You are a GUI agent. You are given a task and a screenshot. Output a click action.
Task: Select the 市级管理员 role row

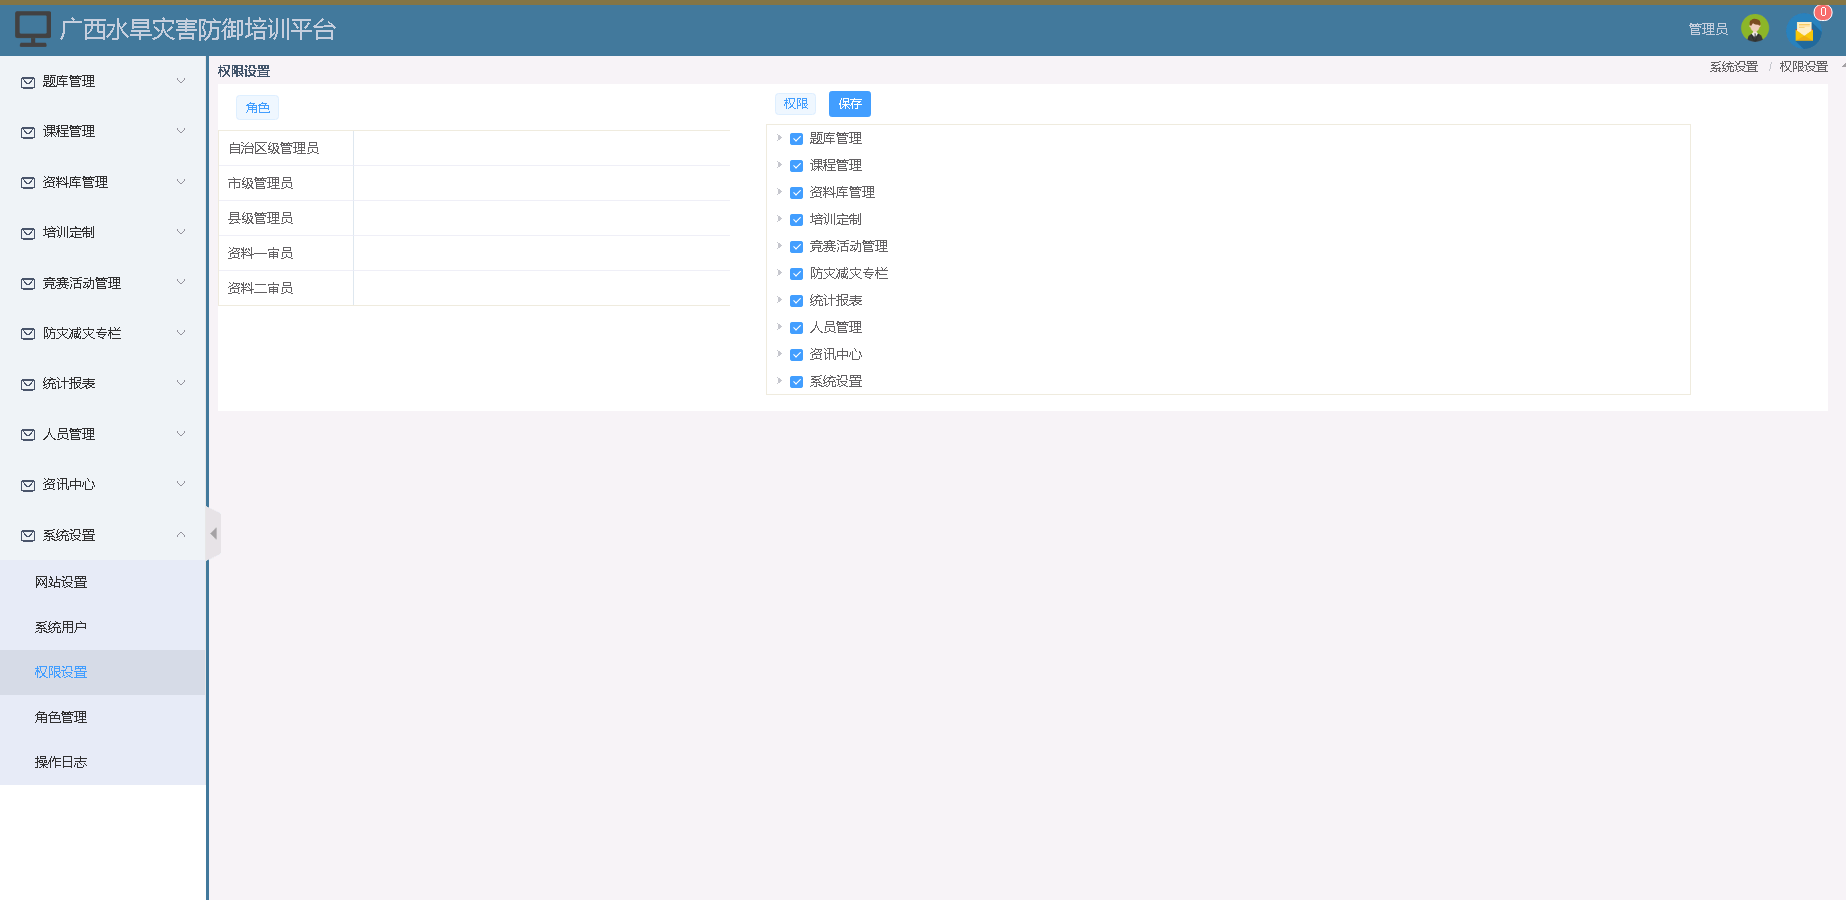(x=261, y=183)
